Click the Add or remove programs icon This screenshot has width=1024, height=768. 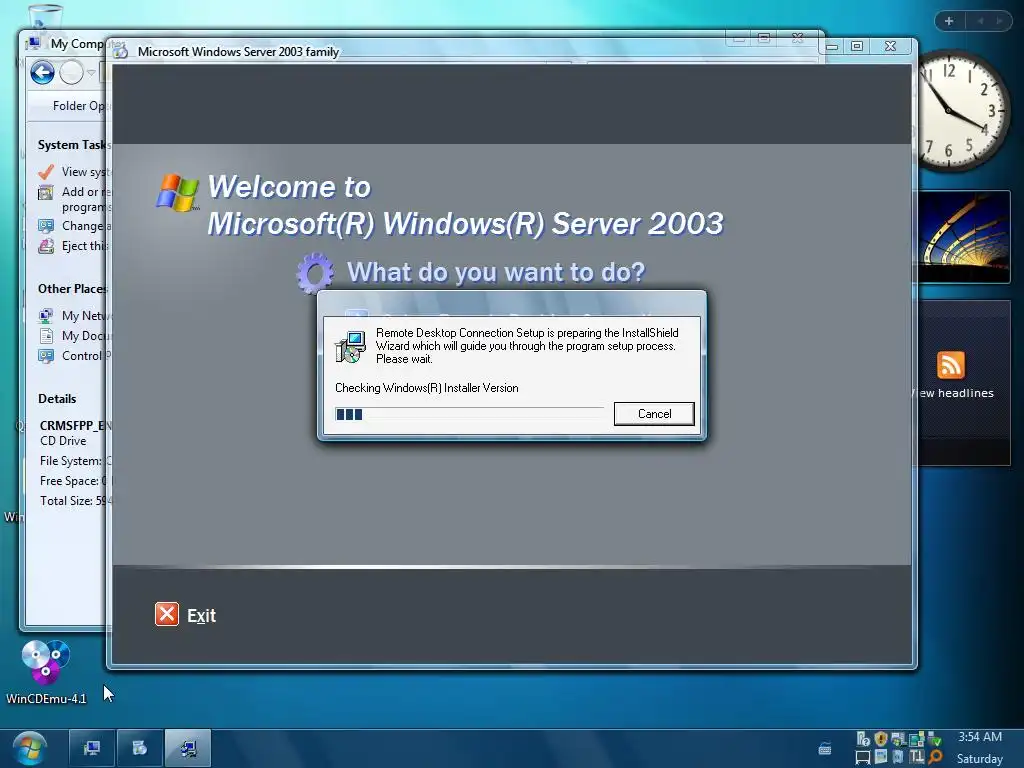click(x=46, y=193)
